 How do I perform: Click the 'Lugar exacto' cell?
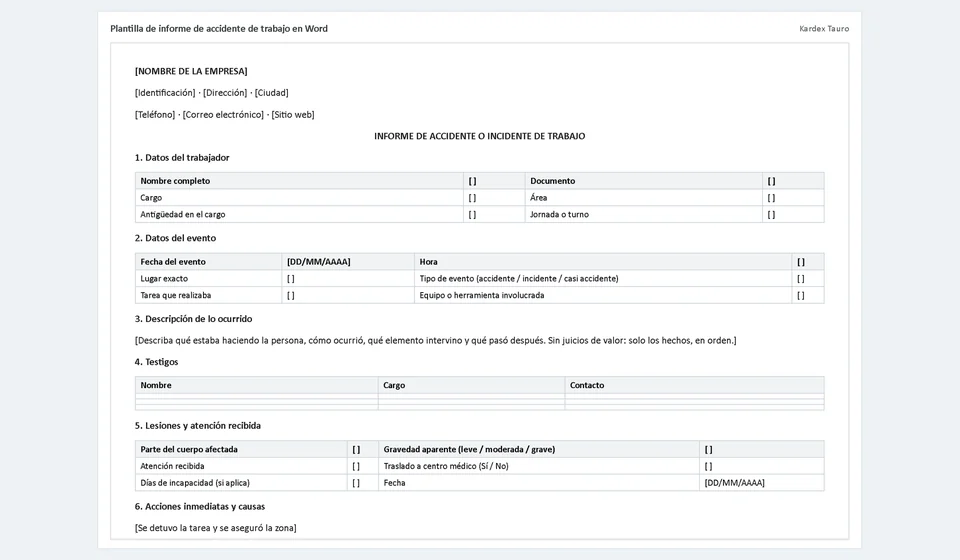click(208, 278)
